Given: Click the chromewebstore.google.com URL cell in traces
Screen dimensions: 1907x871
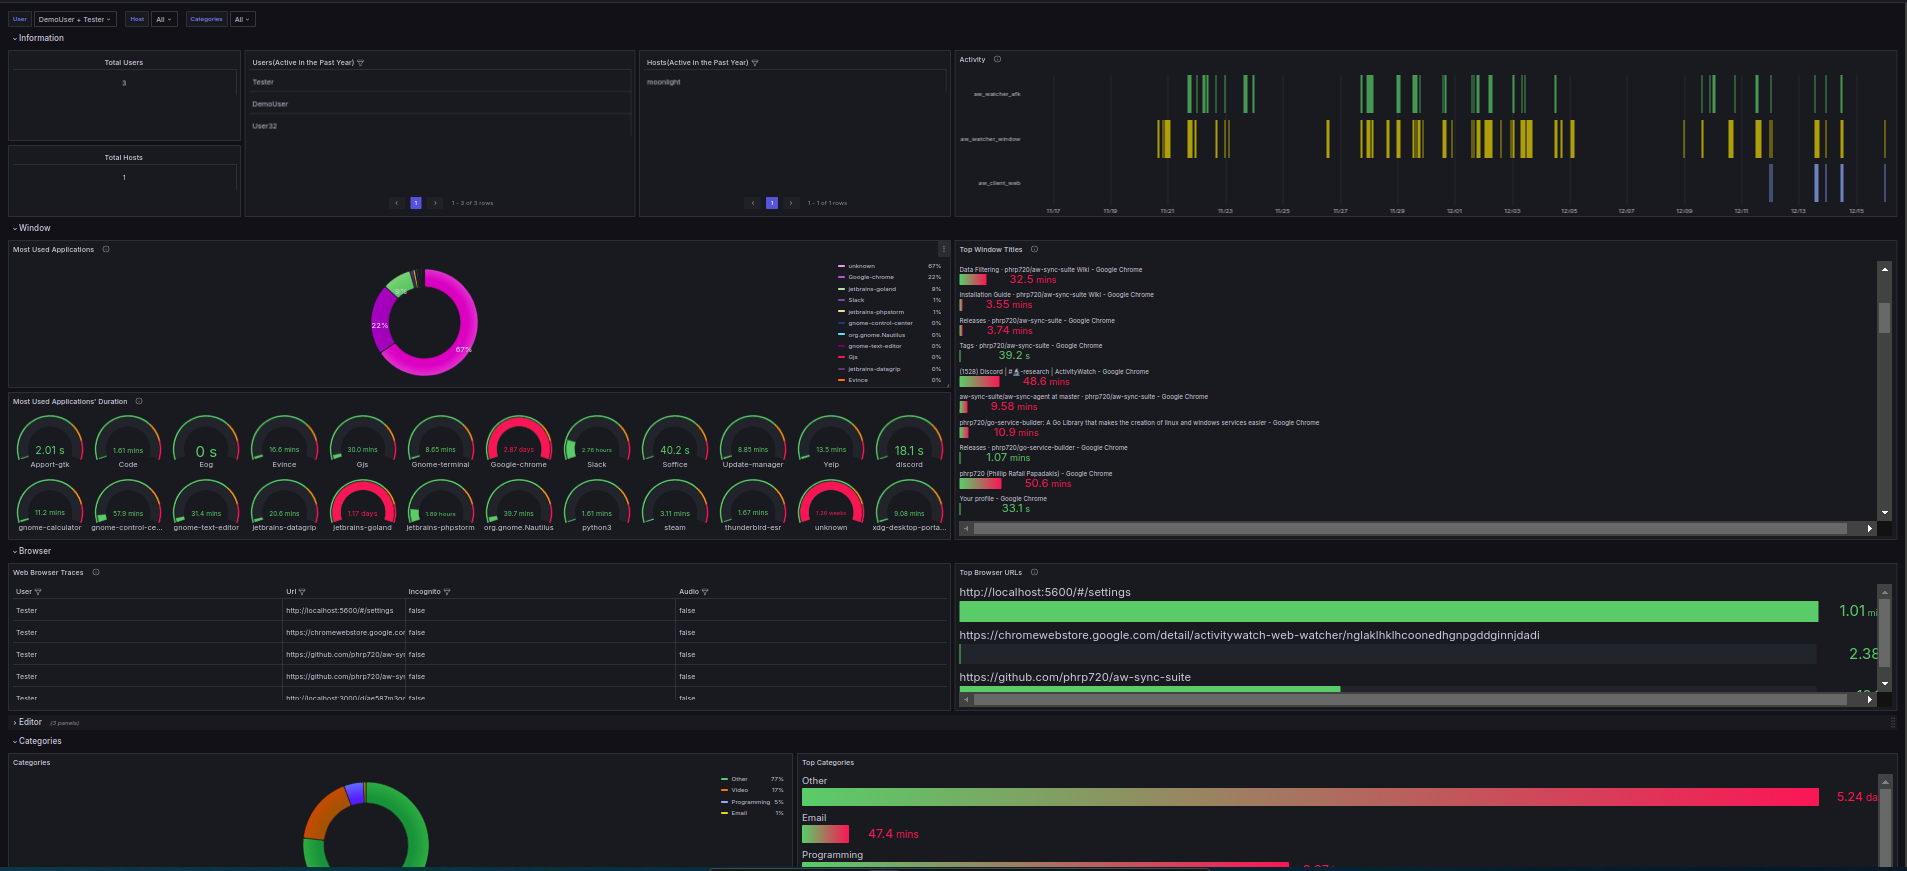Looking at the screenshot, I should tap(343, 632).
